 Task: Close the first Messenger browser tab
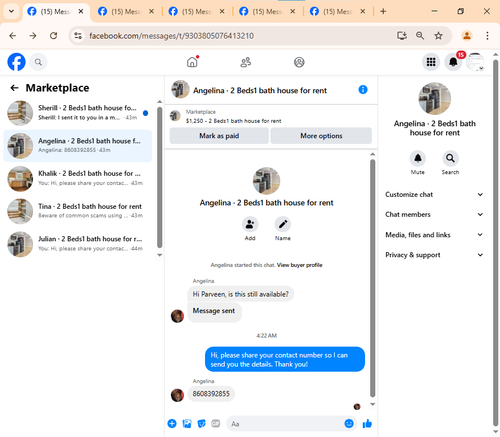(81, 11)
